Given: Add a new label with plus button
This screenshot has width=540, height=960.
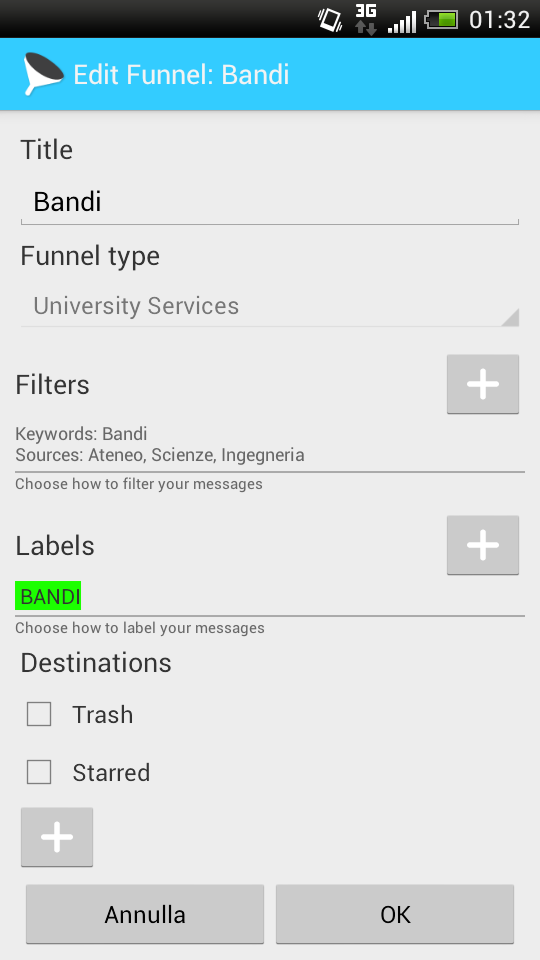Looking at the screenshot, I should (x=482, y=545).
